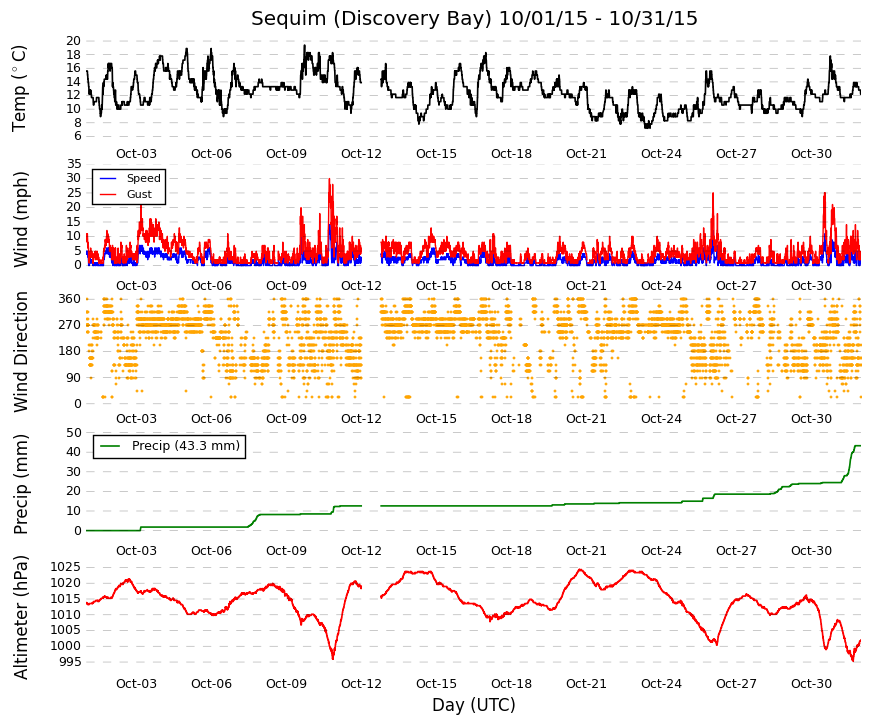Click the Wind Direction axis label
The width and height of the screenshot is (871, 725).
click(20, 352)
